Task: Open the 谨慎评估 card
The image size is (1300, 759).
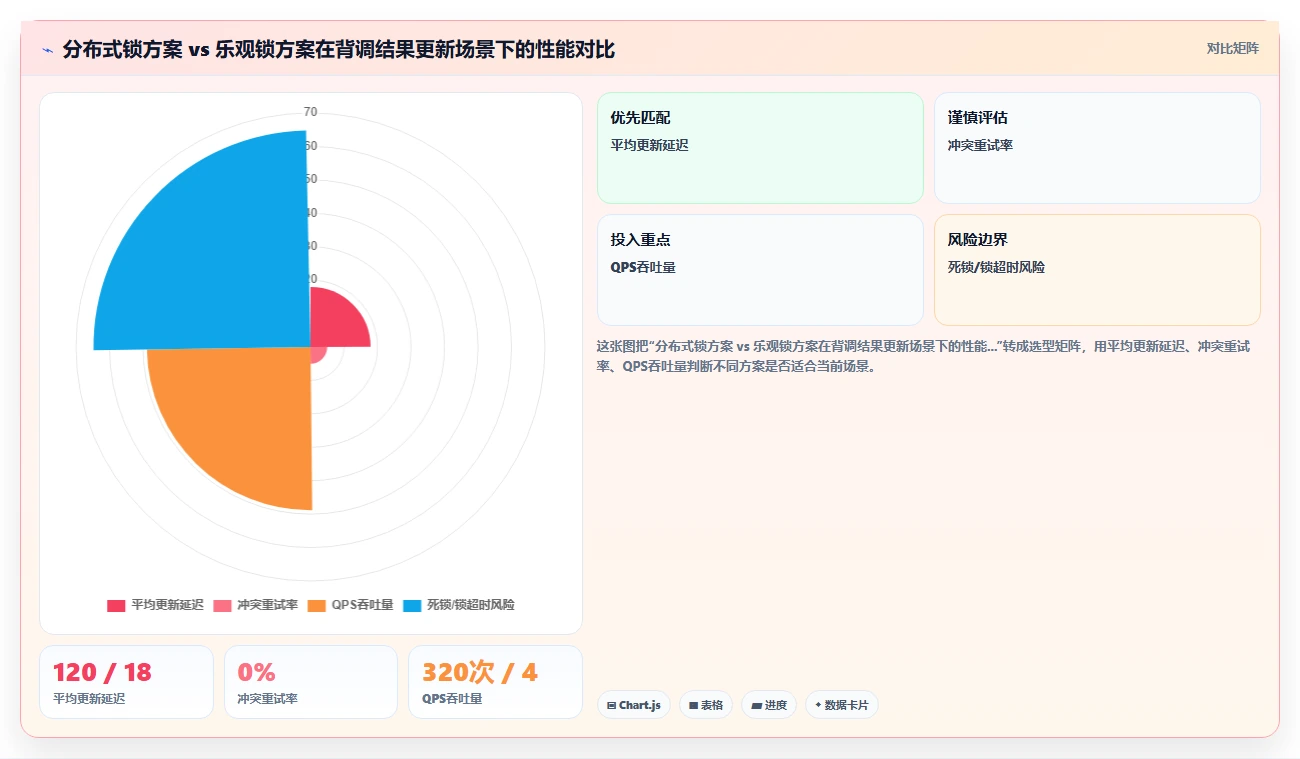Action: click(x=1097, y=148)
